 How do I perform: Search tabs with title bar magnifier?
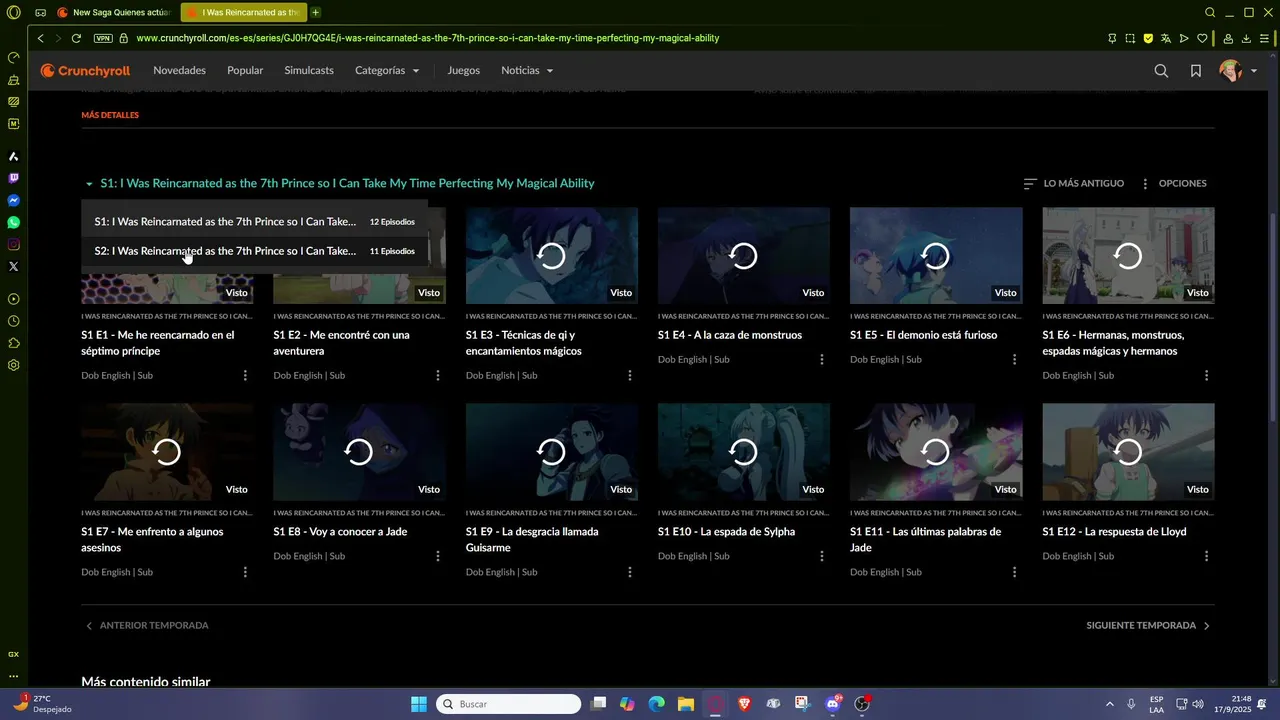[x=1210, y=13]
